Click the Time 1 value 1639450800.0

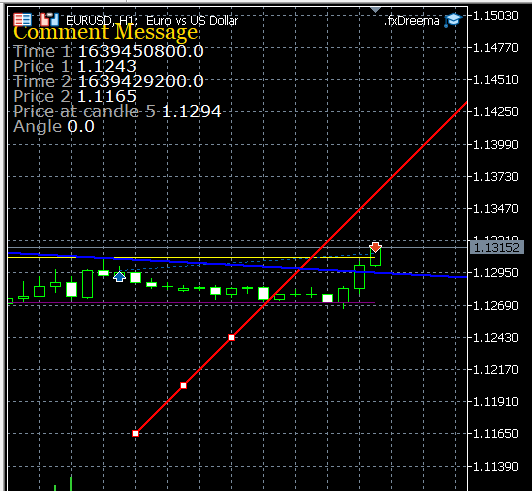[141, 51]
